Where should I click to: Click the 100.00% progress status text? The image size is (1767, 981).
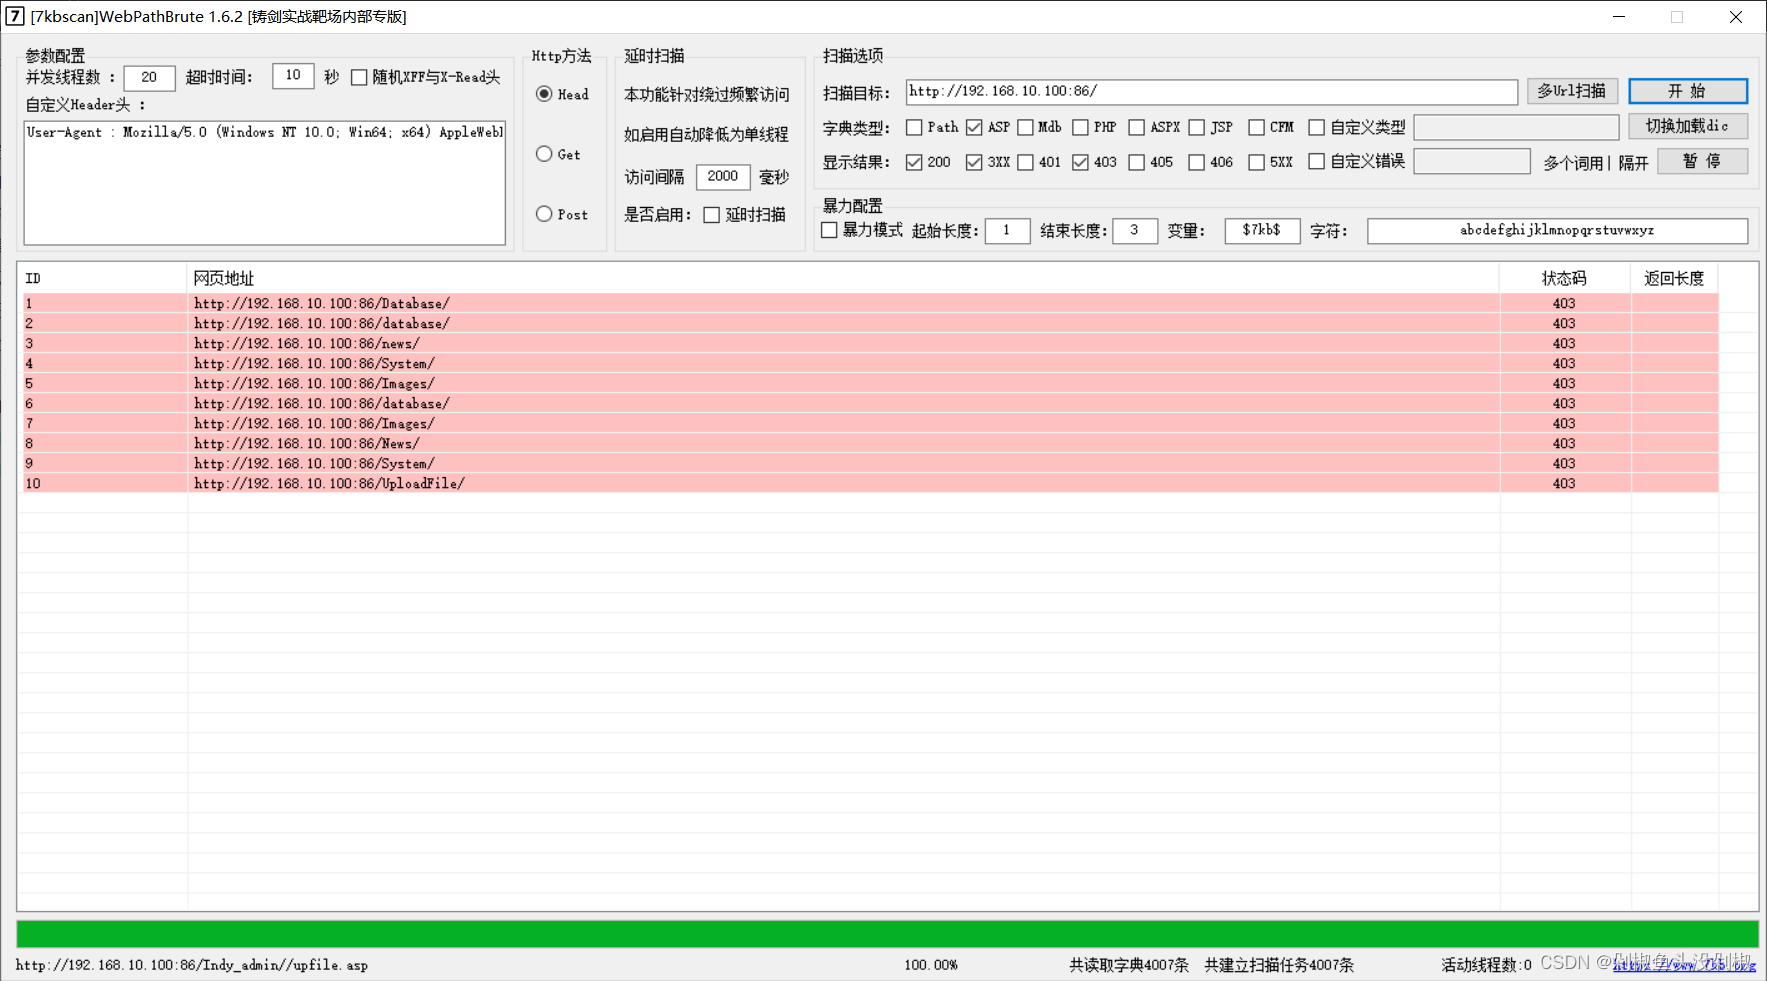click(931, 965)
